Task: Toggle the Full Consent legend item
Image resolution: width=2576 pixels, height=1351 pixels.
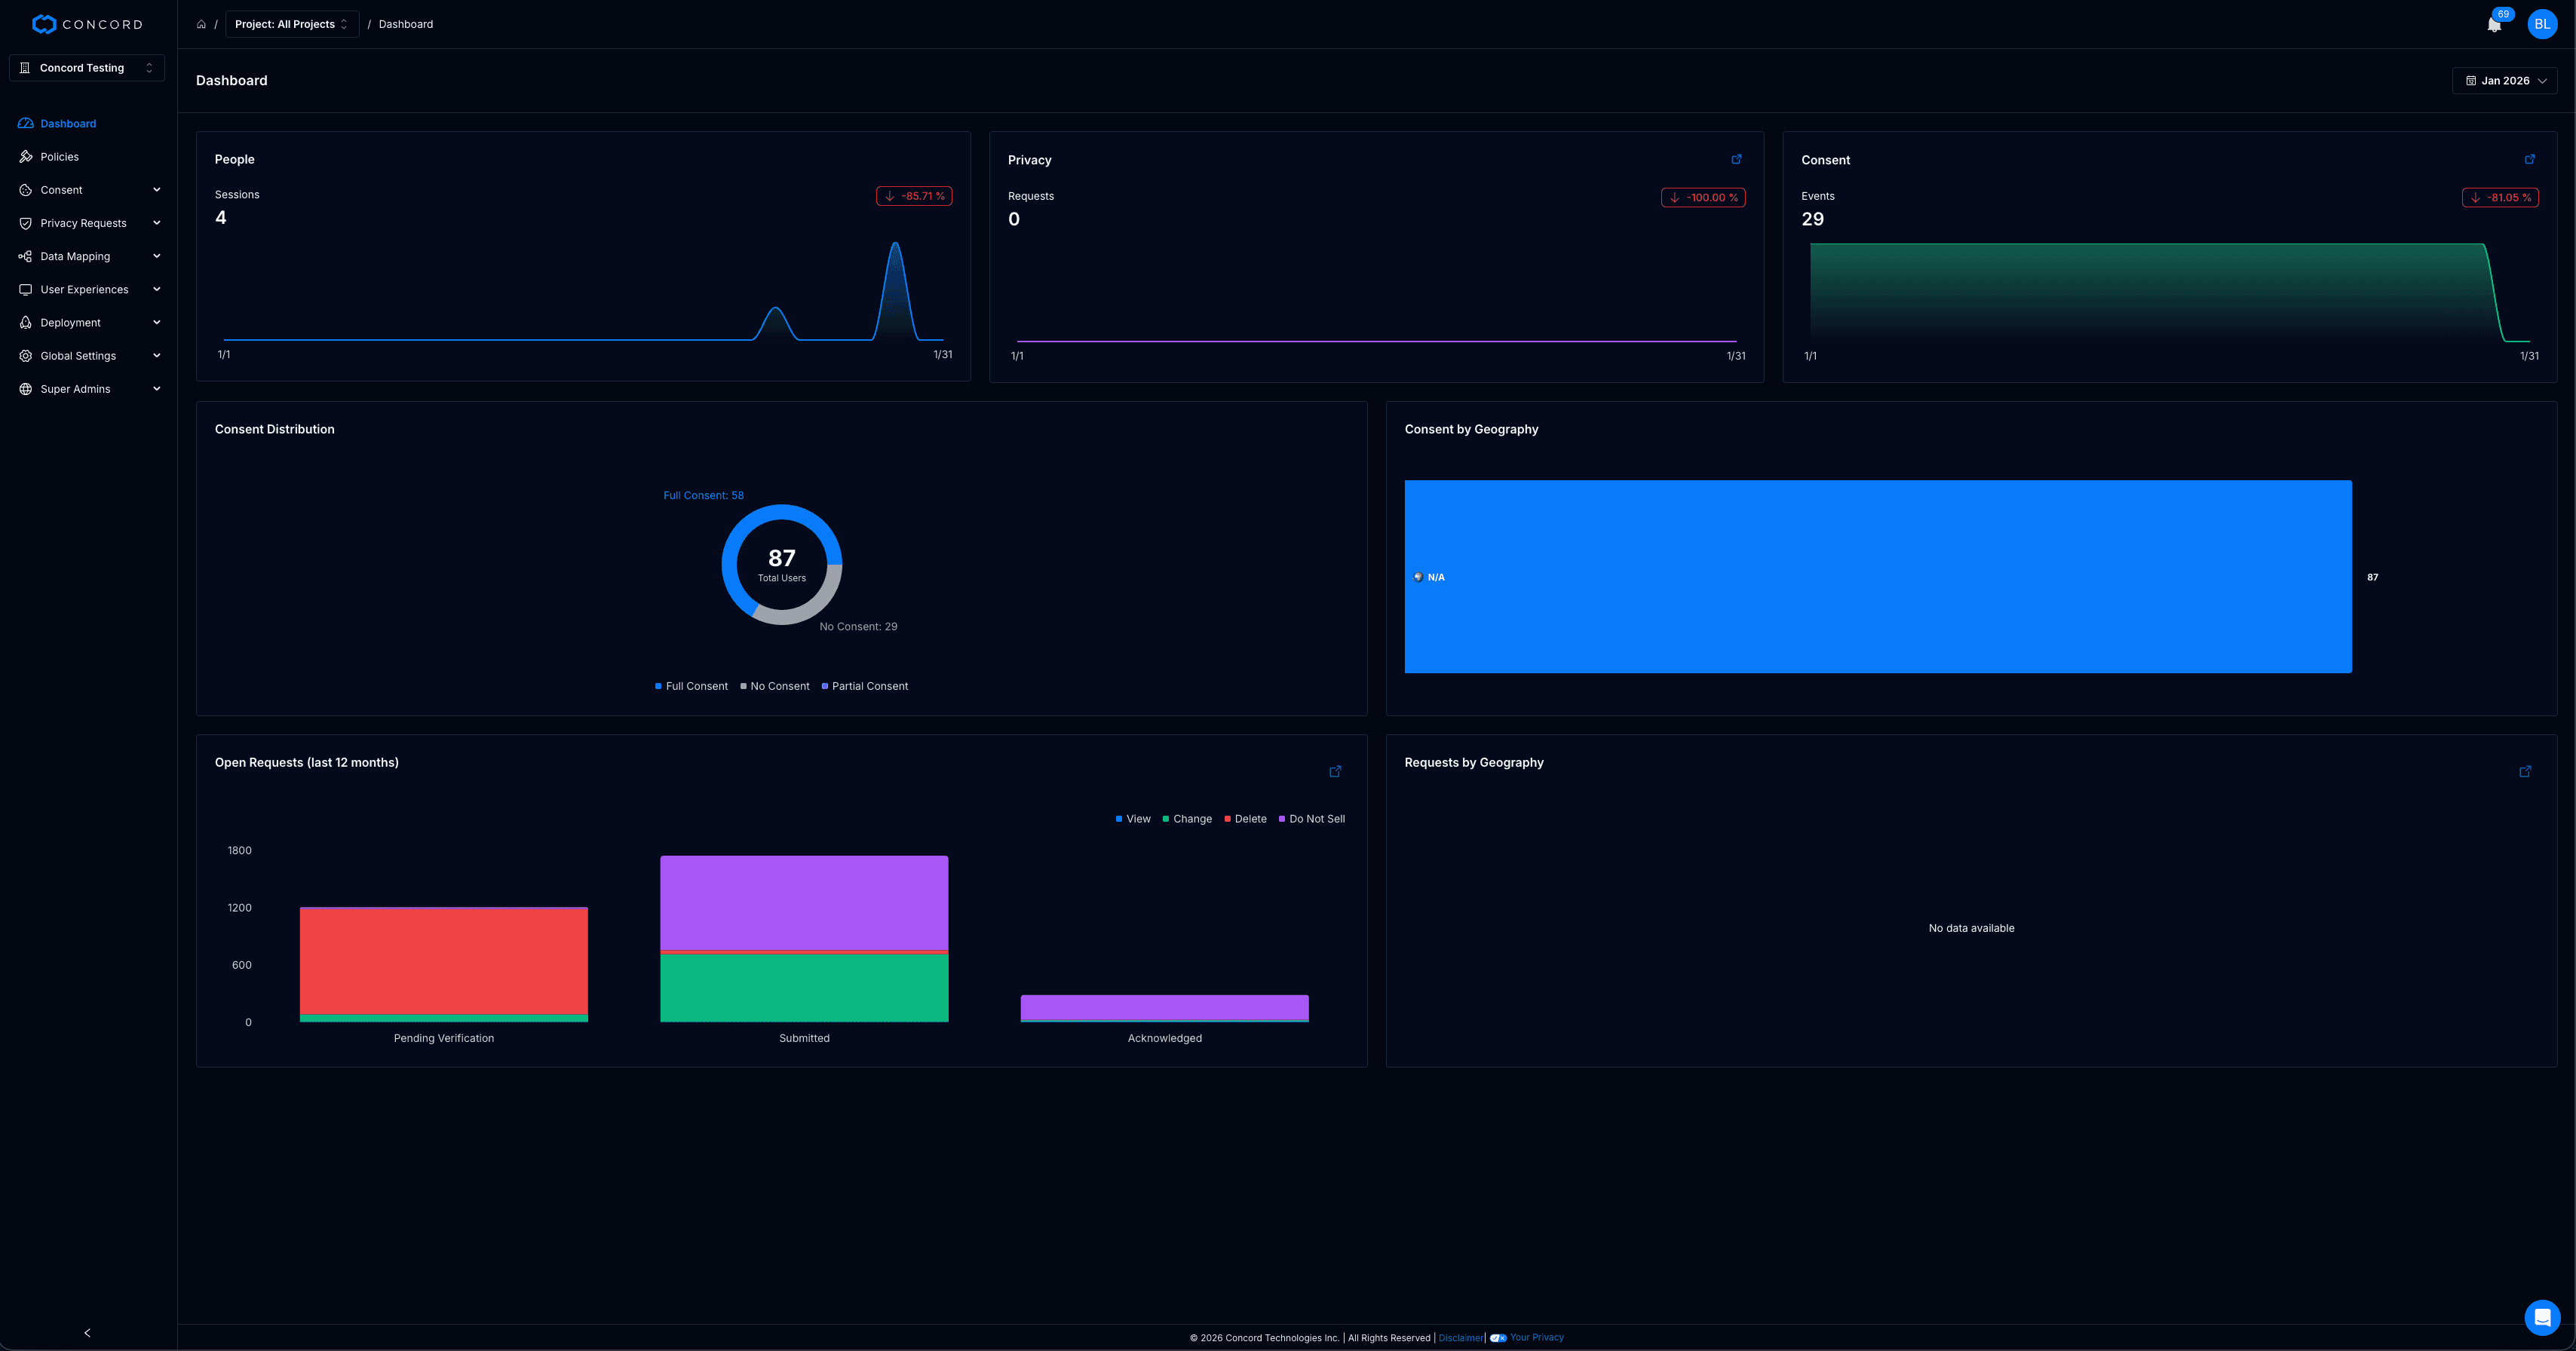Action: (691, 686)
